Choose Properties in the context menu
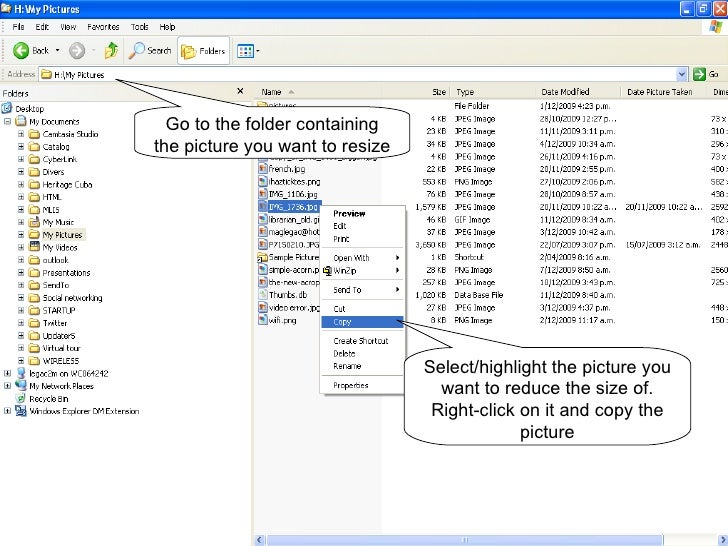The image size is (728, 546). click(362, 385)
